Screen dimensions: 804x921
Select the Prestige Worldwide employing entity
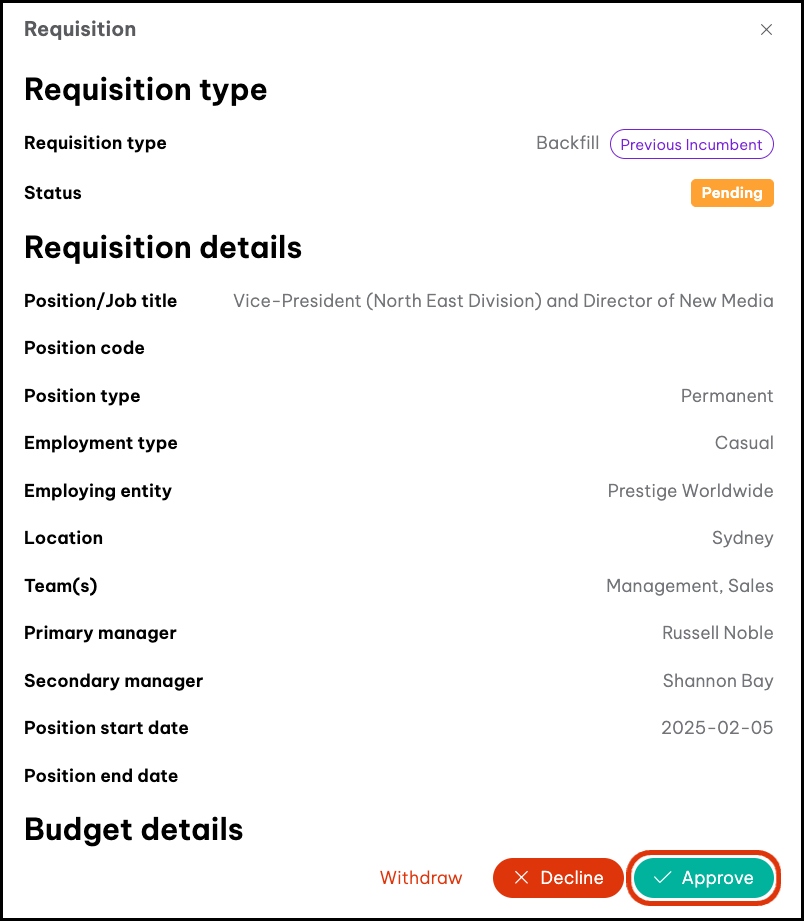690,491
